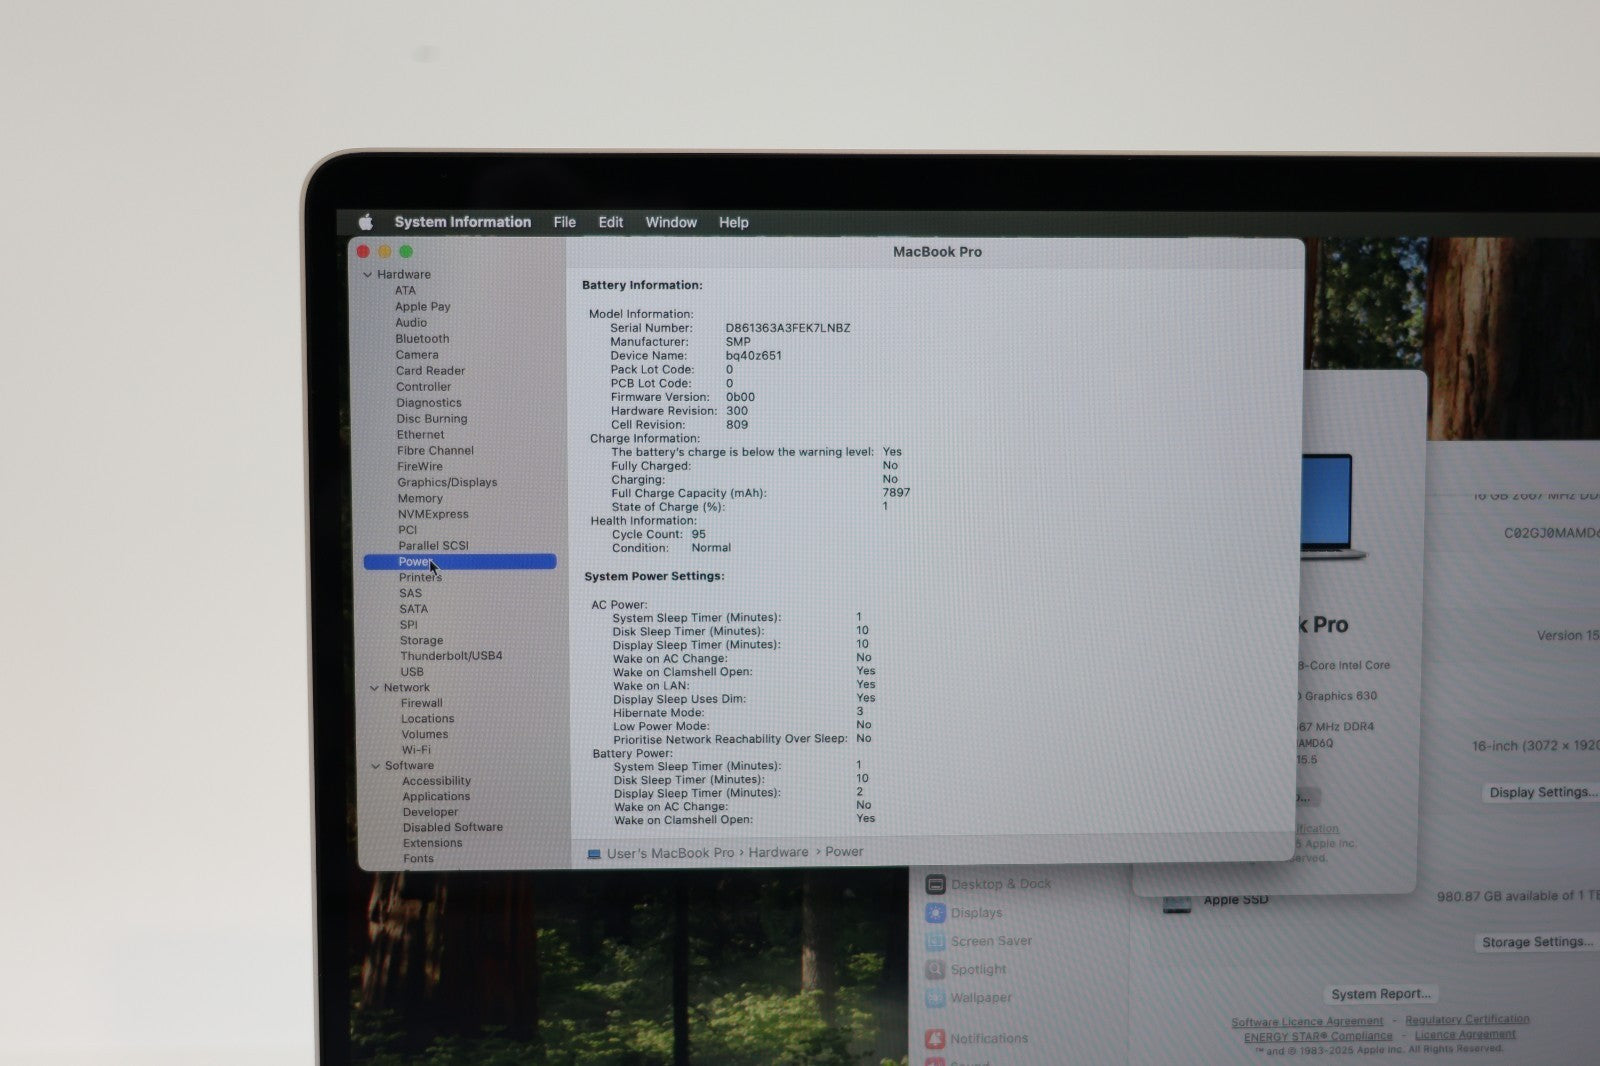Select Storage in the sidebar

click(421, 640)
